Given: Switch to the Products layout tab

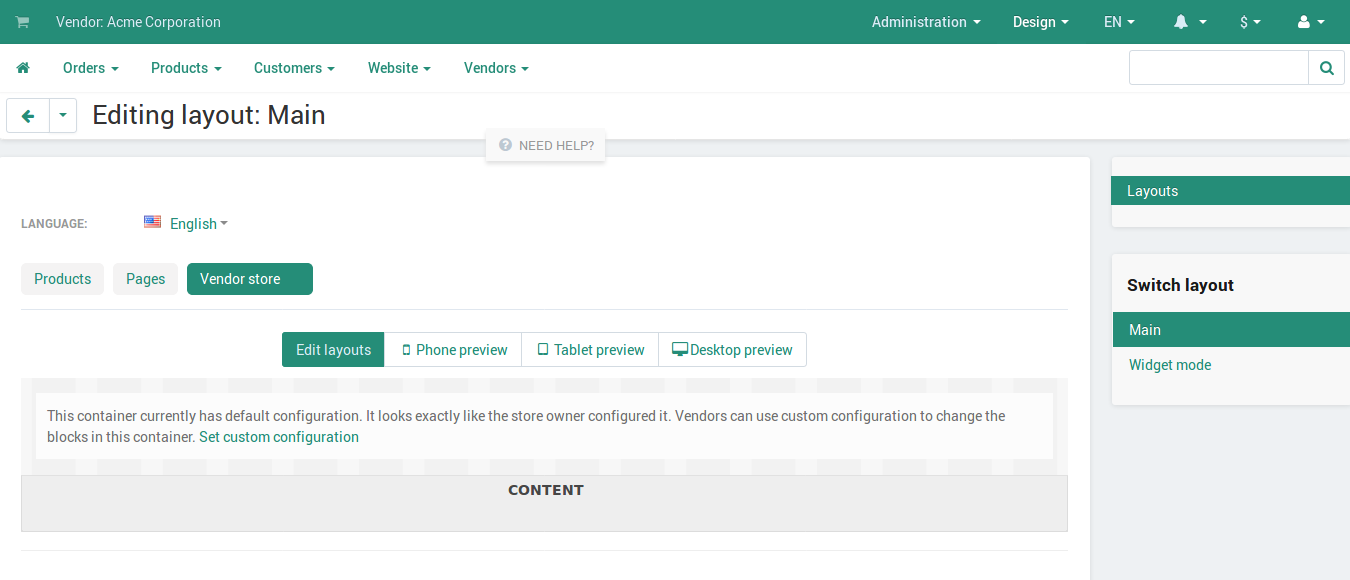Looking at the screenshot, I should 62,279.
